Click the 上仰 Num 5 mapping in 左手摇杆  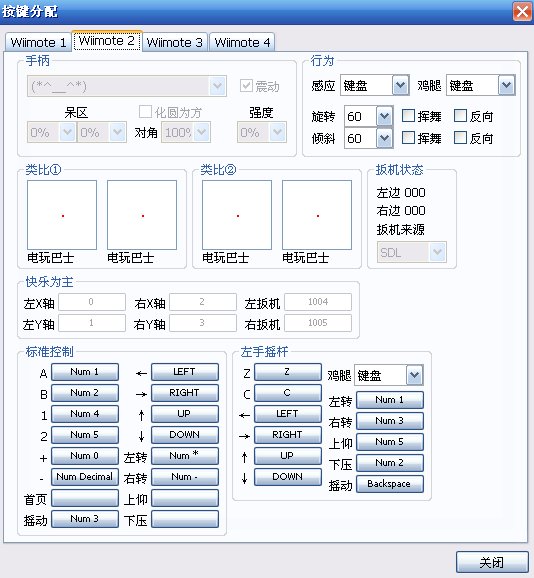point(390,442)
